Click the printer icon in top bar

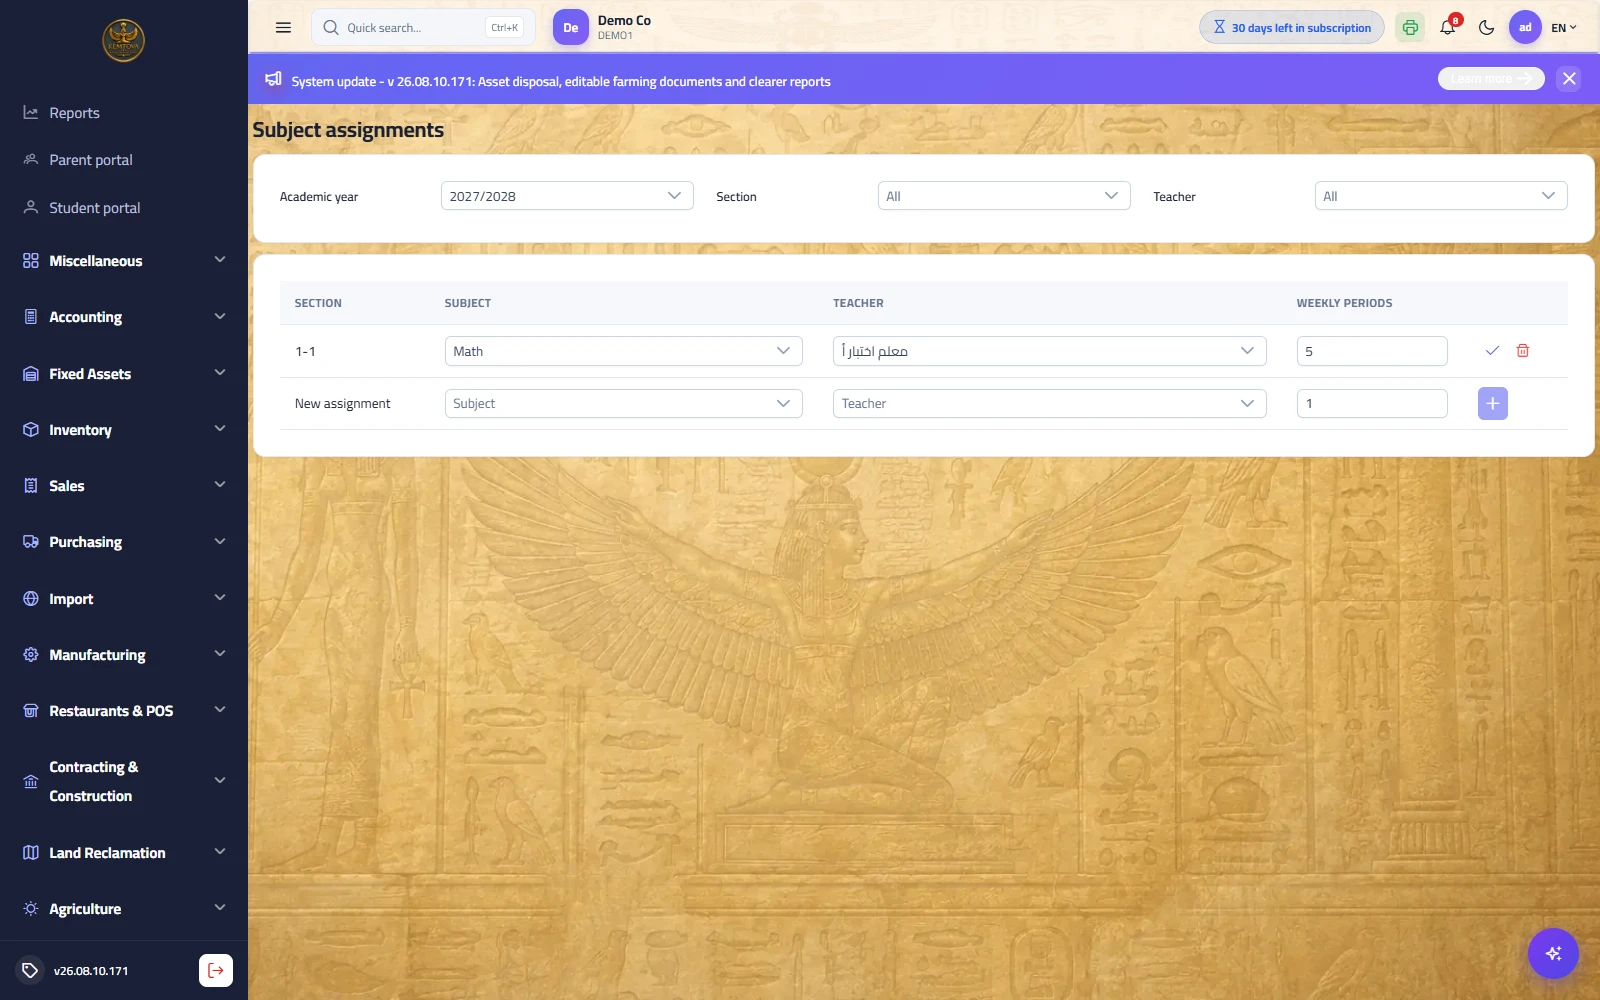(1410, 28)
